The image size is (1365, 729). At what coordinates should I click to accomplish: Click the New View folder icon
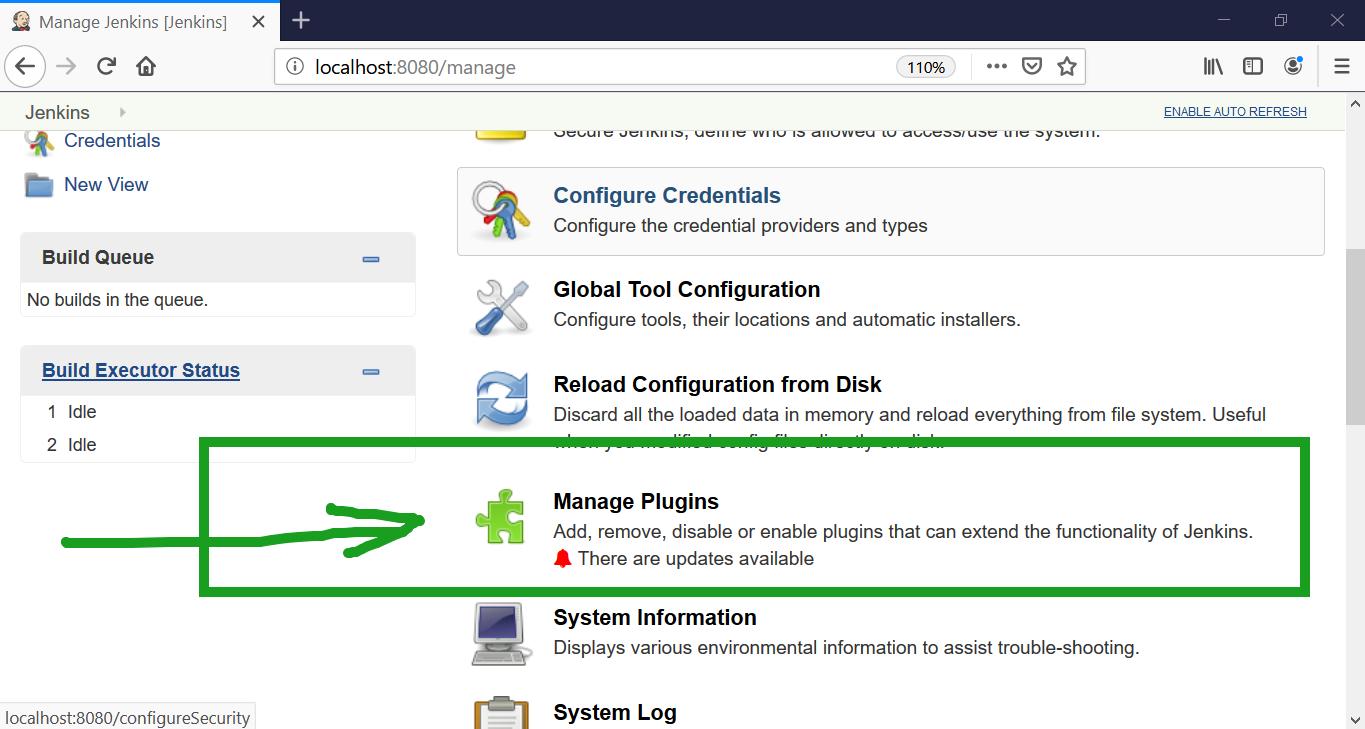pos(39,185)
